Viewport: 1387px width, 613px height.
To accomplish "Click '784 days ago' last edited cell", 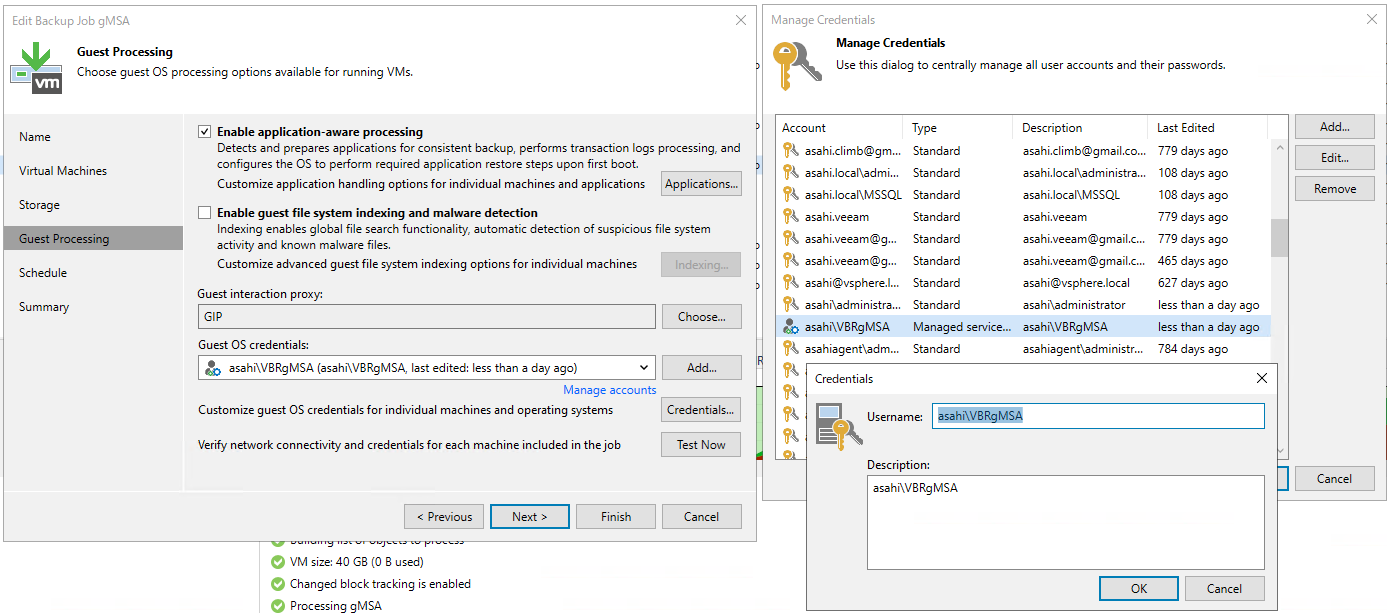I will (1193, 349).
